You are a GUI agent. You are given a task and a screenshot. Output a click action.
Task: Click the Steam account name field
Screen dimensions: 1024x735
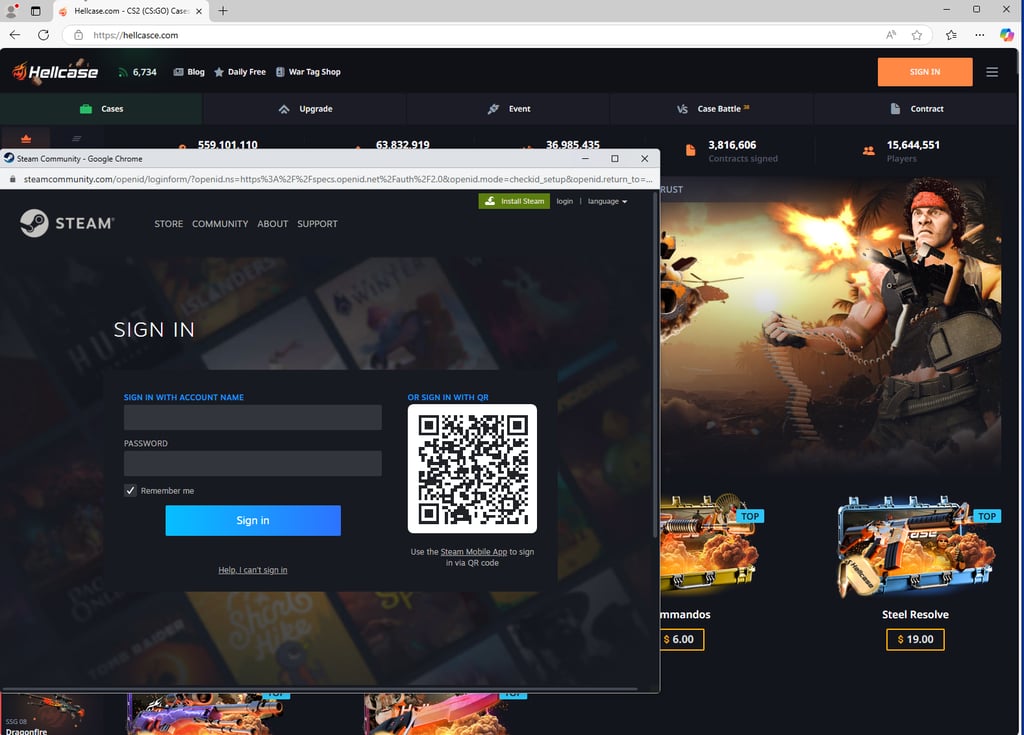[x=253, y=417]
